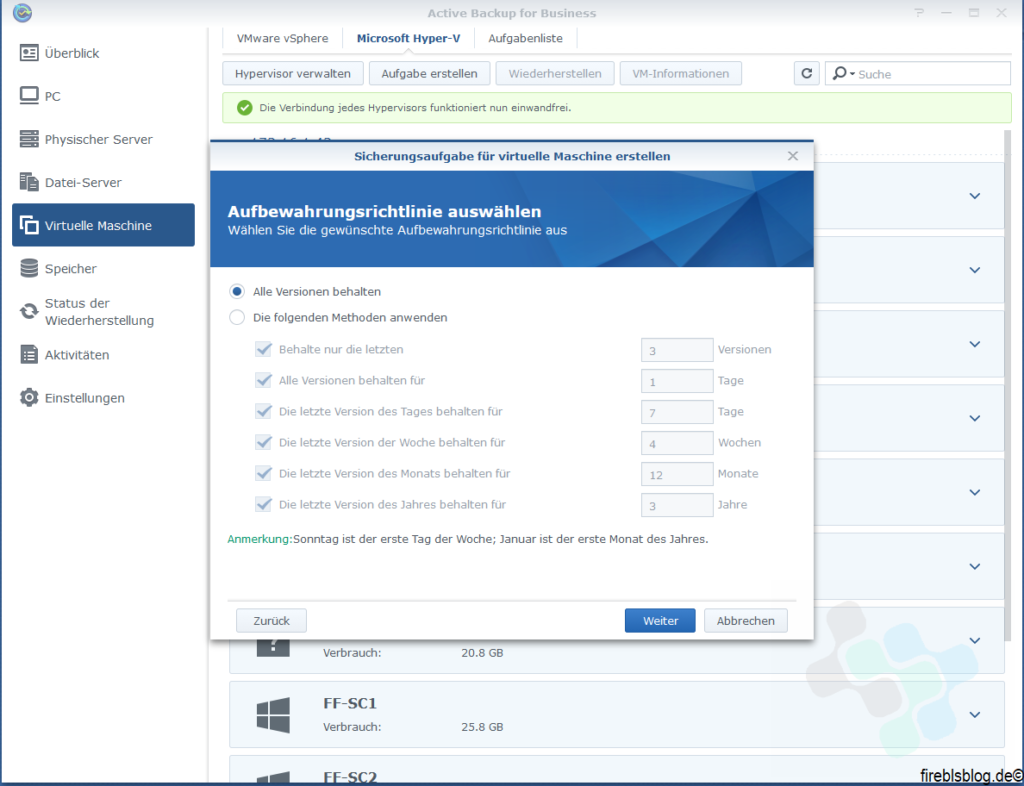Toggle letzte Version des Monats checkbox
The width and height of the screenshot is (1024, 786).
[263, 473]
